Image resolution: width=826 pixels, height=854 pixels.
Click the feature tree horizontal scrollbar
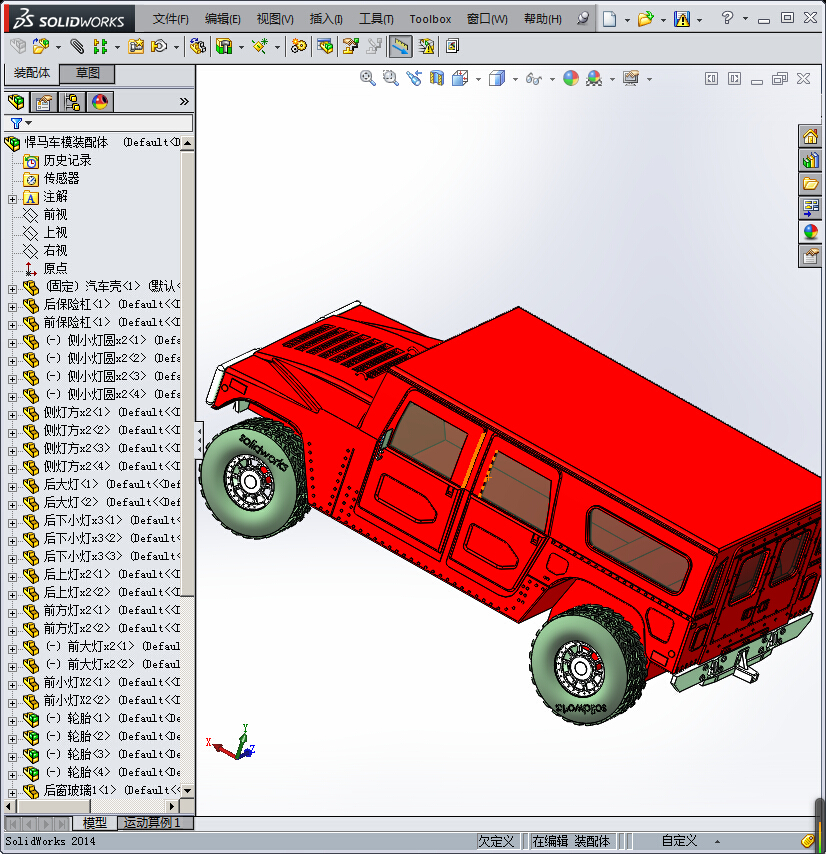point(53,806)
